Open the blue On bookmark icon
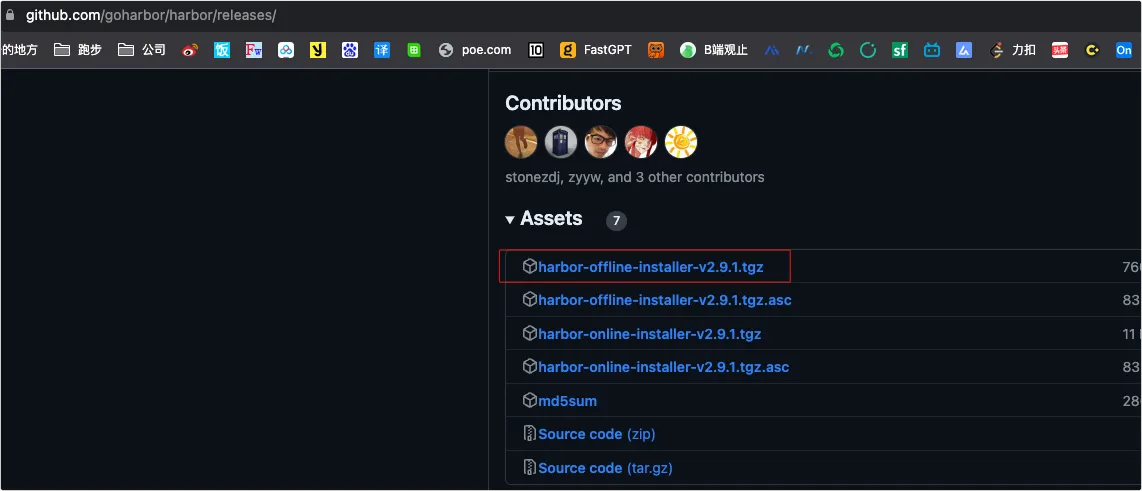 click(x=1124, y=50)
